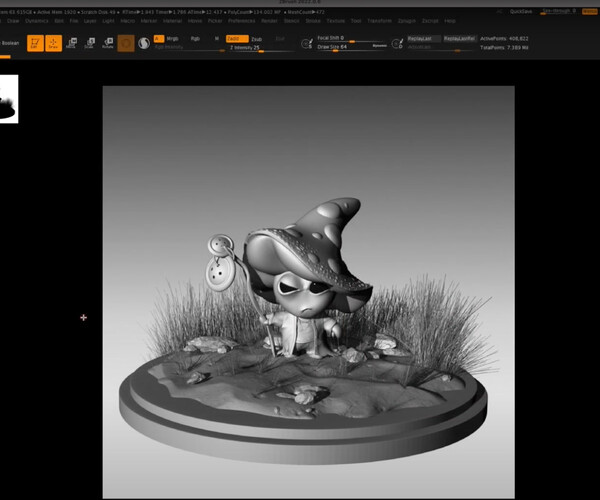The image size is (600, 500).
Task: Open the Texture menu
Action: (x=336, y=21)
